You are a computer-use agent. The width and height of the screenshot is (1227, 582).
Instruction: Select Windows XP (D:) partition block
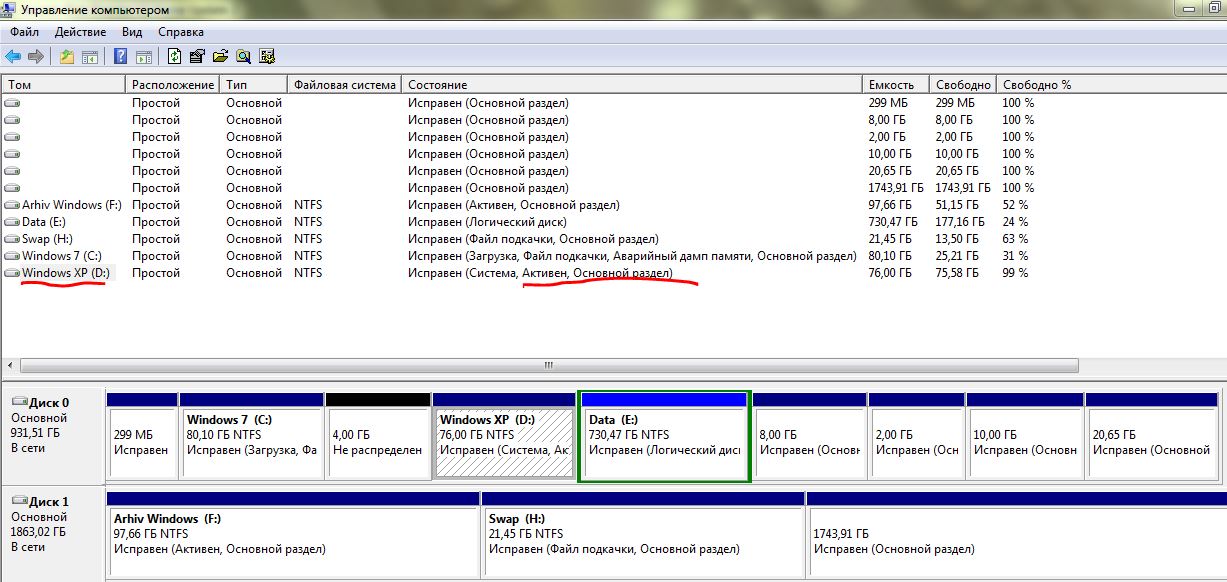[505, 436]
